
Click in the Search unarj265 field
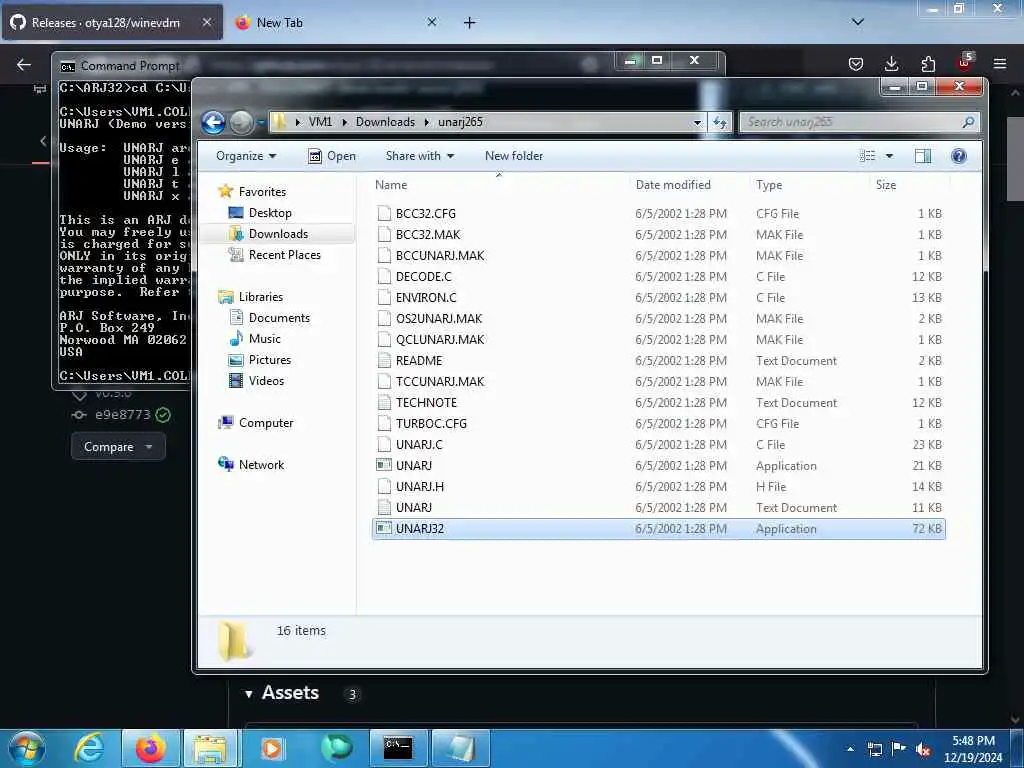coord(852,122)
